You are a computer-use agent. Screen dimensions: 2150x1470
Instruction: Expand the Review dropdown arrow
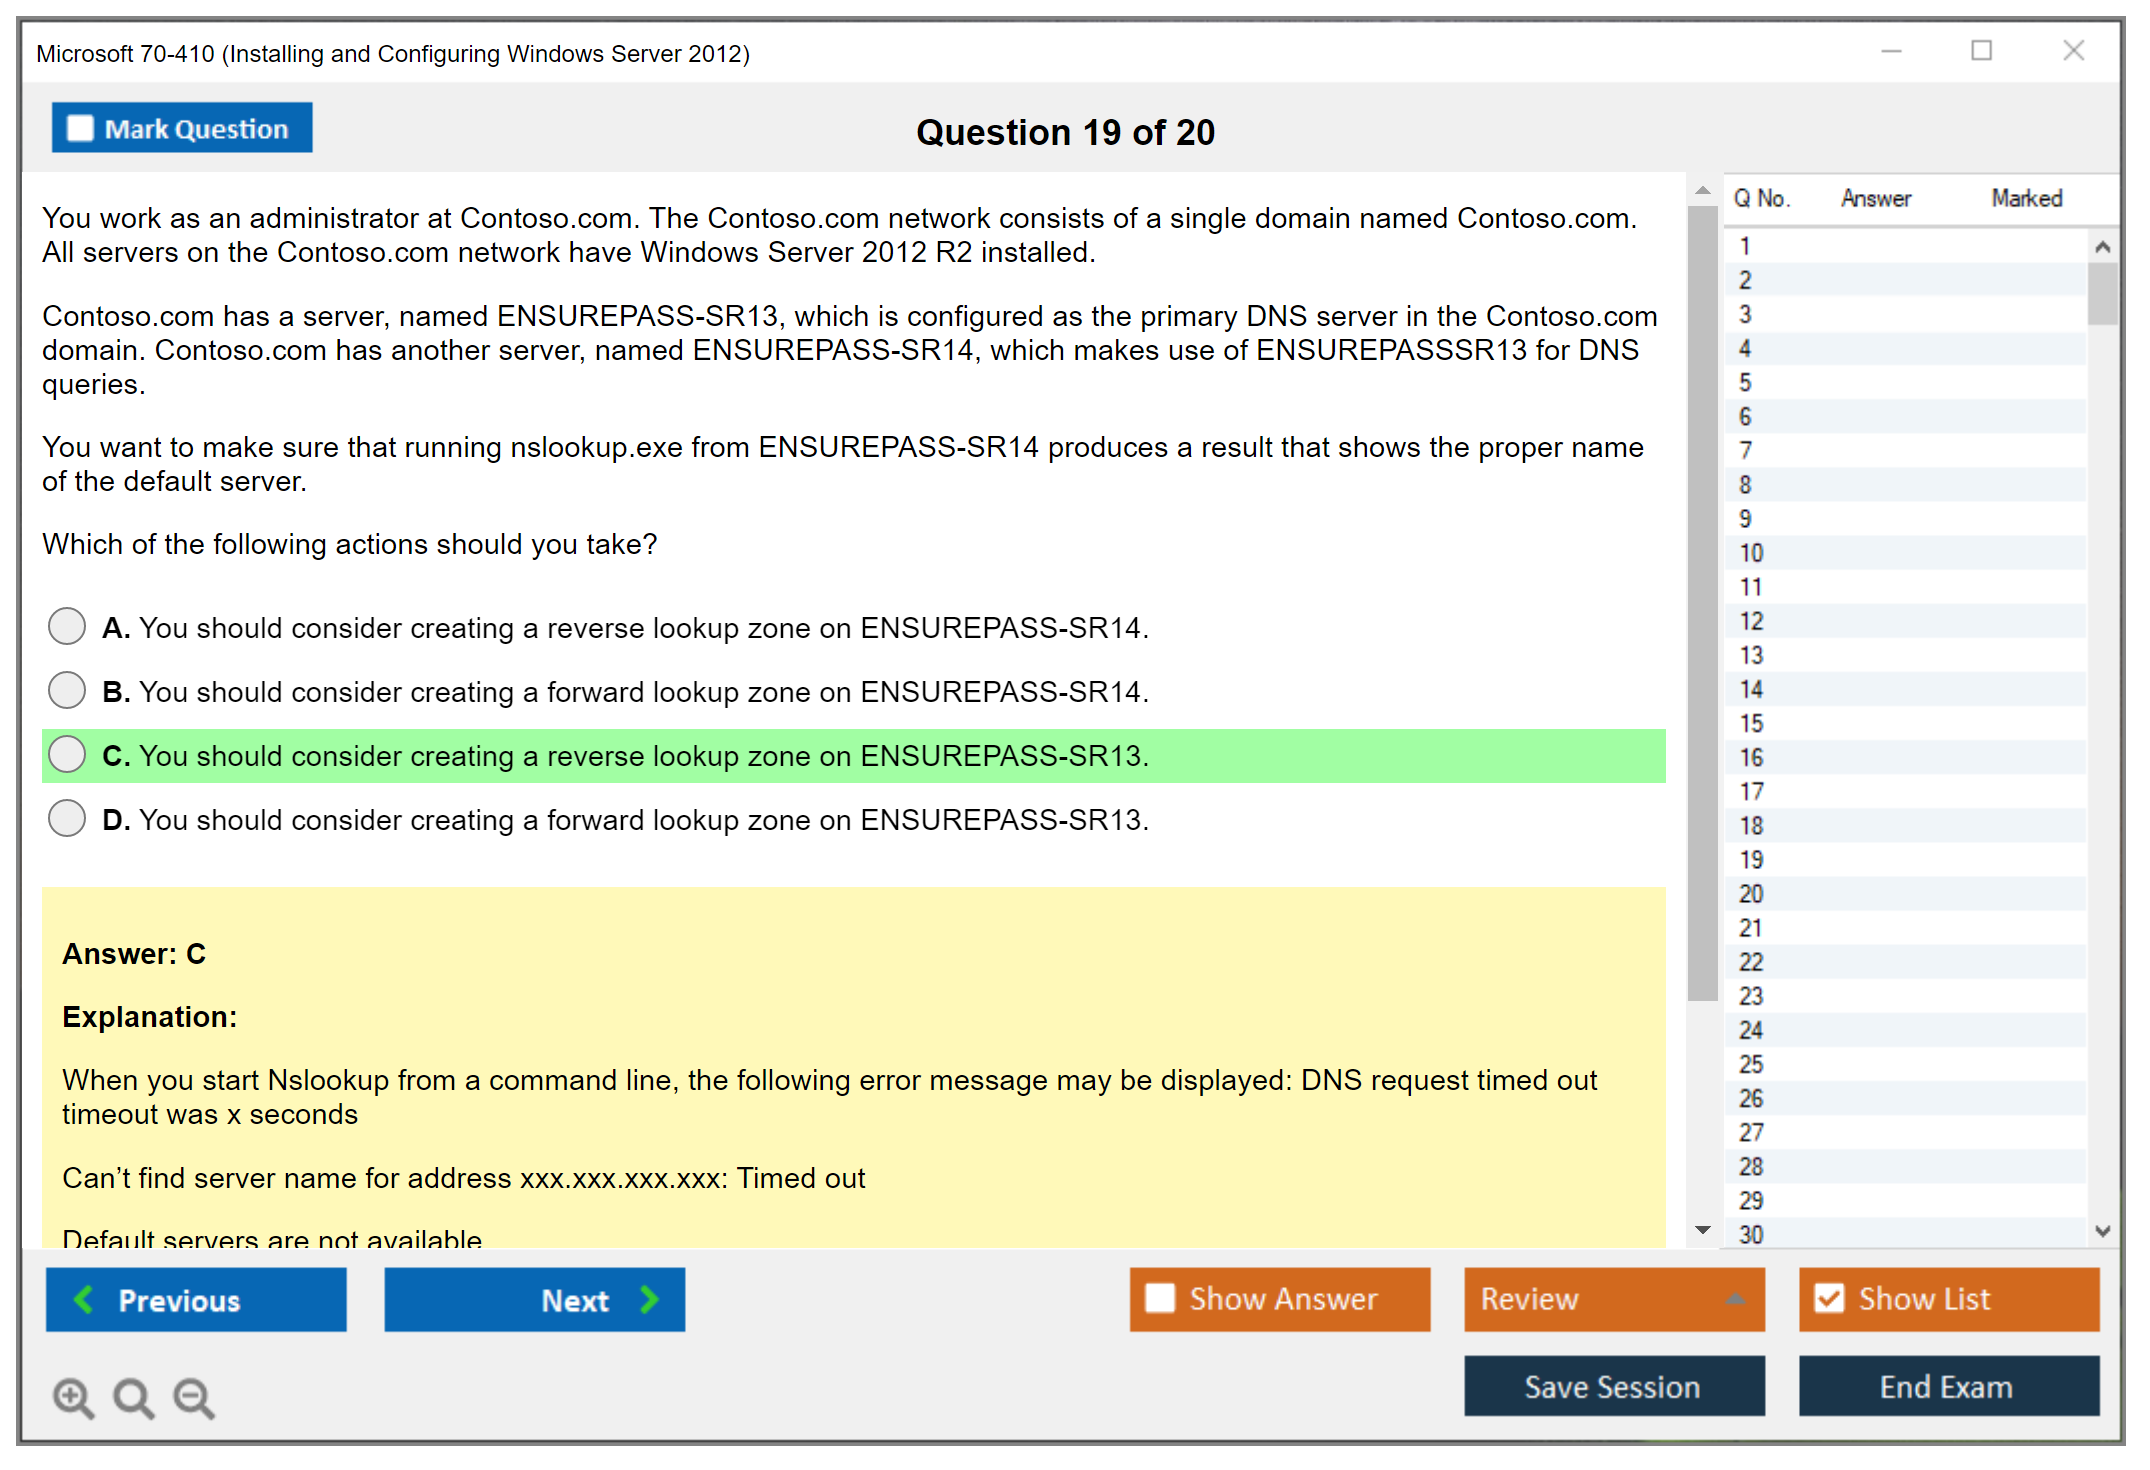[1735, 1298]
